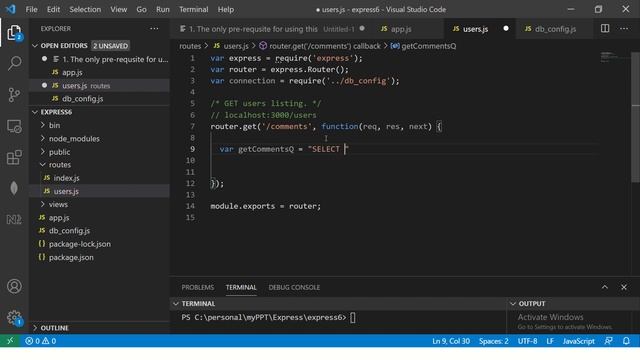Change end of line sequence LF
Viewport: 640px width, 360px height.
pos(550,341)
